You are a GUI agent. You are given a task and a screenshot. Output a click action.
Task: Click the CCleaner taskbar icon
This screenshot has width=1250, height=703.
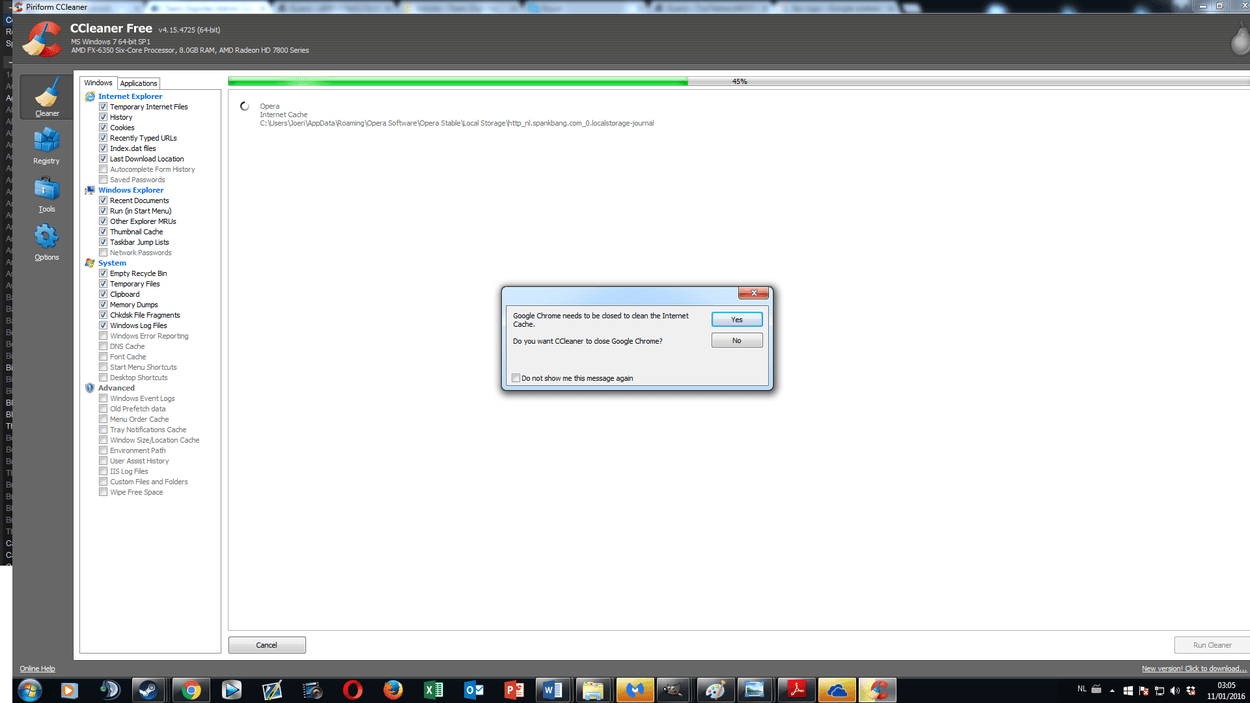tap(878, 690)
